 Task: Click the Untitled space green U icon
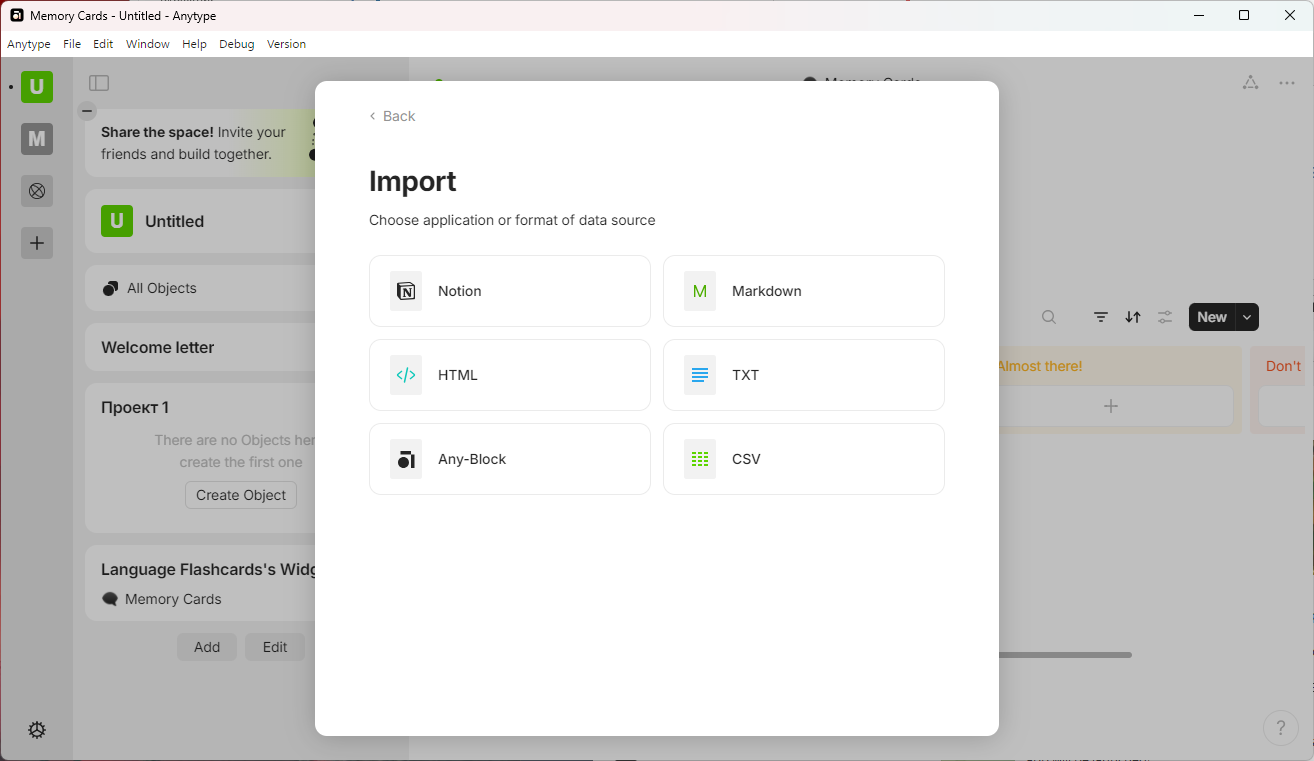point(117,221)
